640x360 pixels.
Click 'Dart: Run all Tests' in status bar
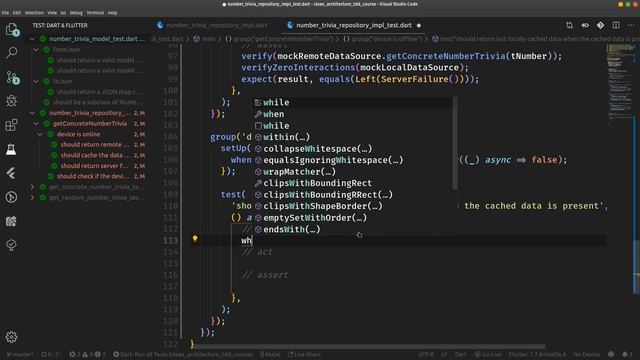pos(183,354)
